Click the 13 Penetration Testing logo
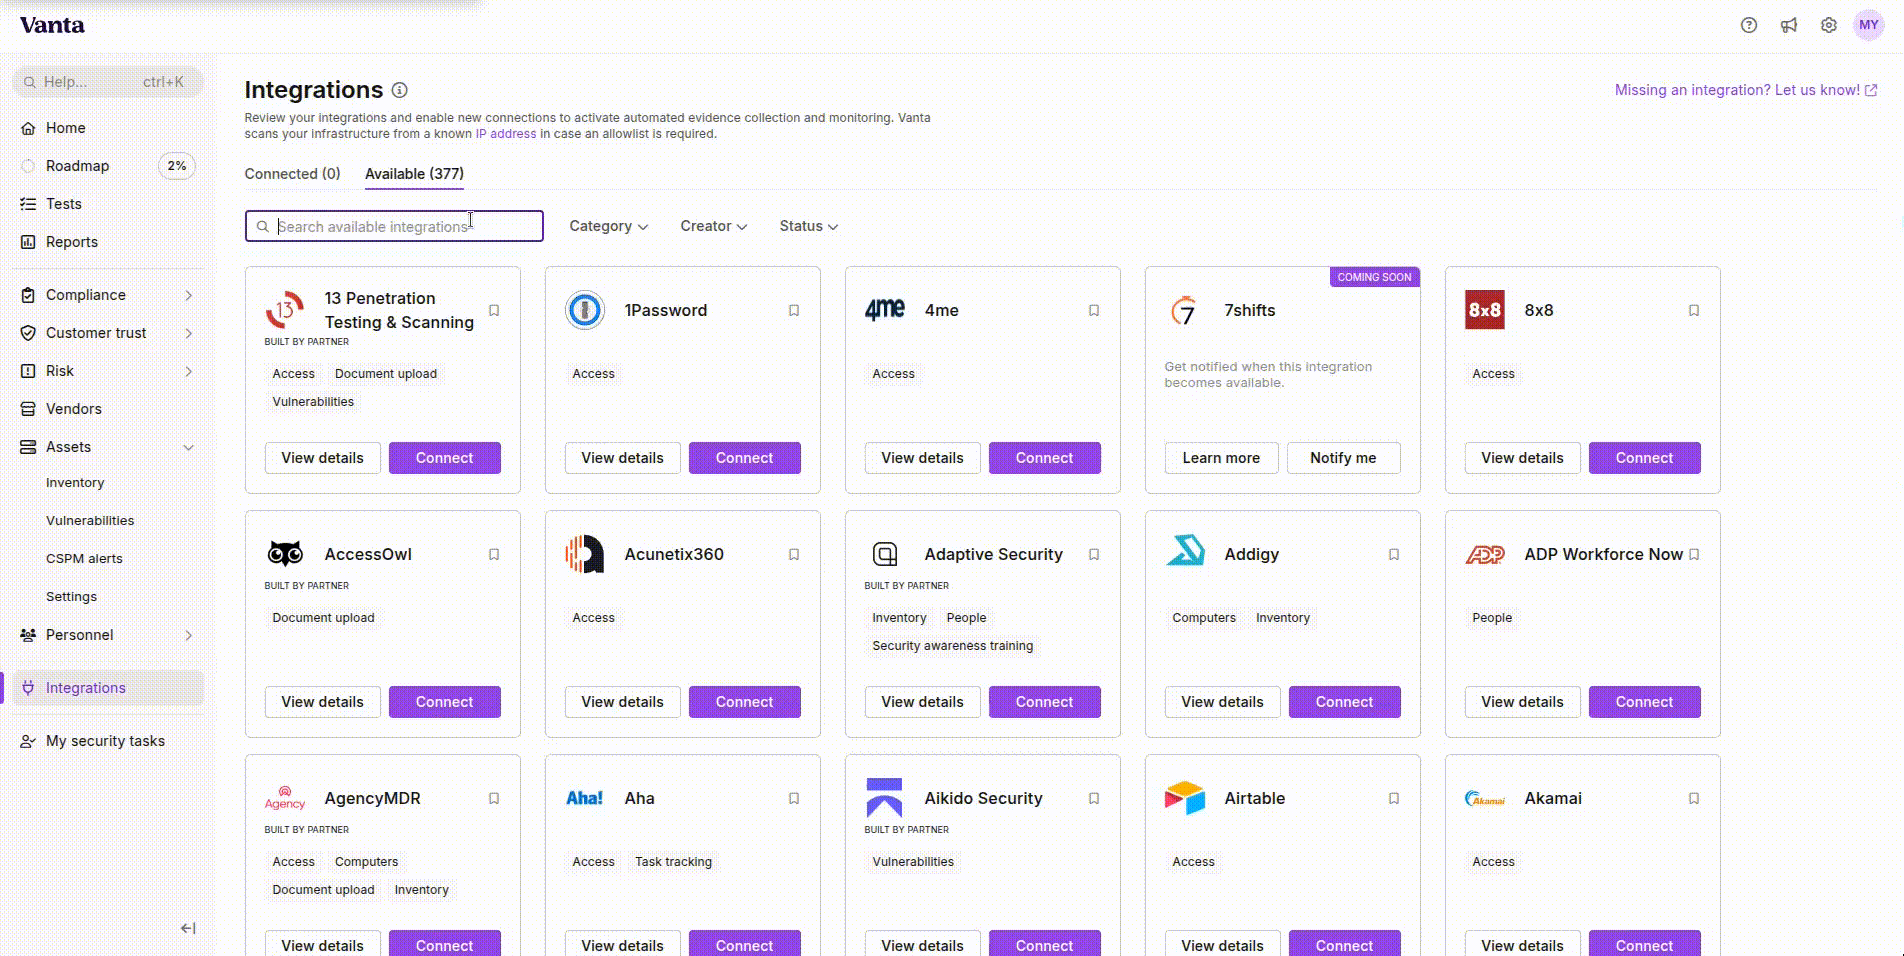The height and width of the screenshot is (956, 1904). 285,310
